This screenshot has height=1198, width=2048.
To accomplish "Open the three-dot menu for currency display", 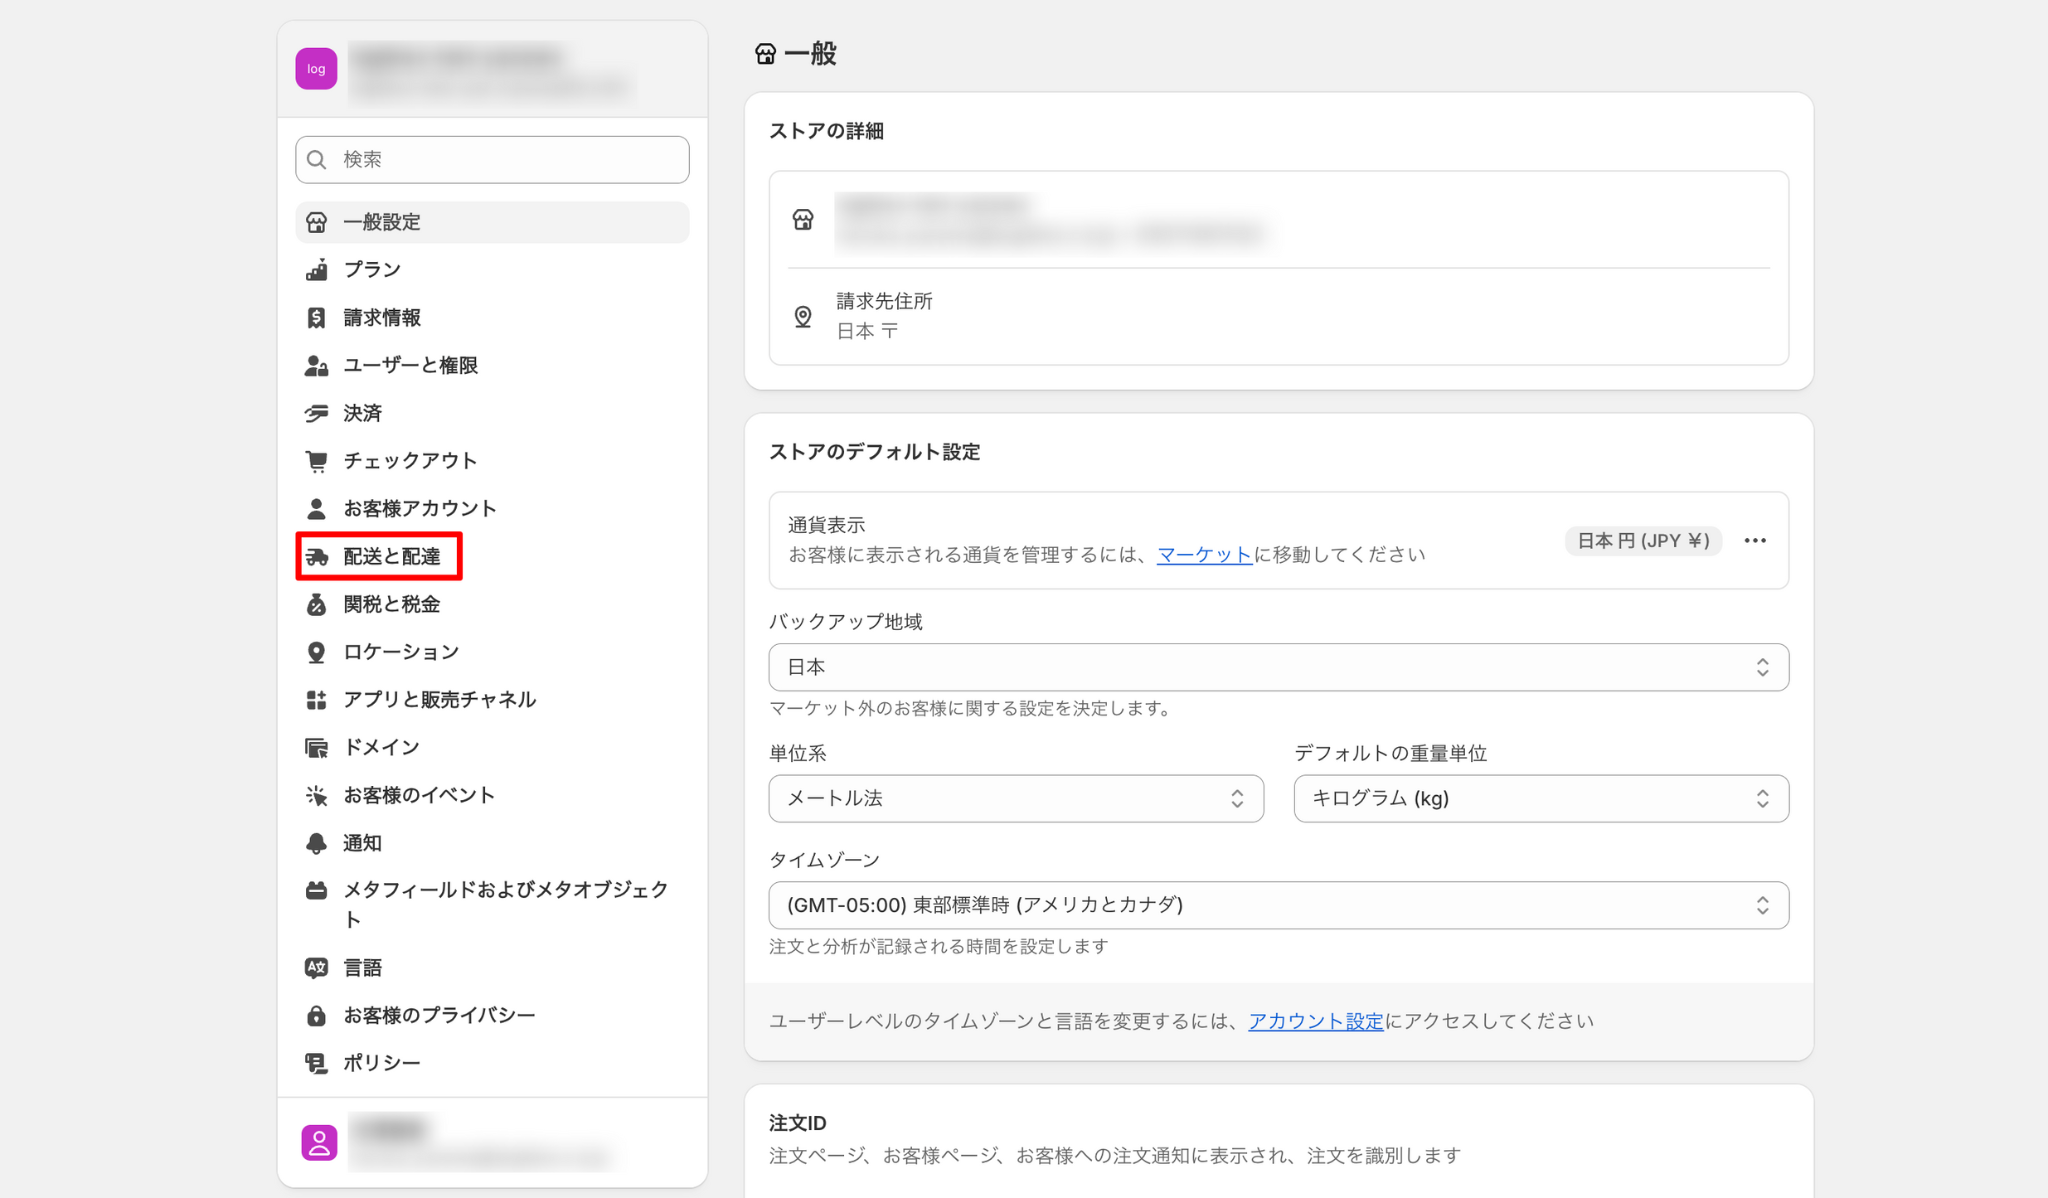I will (x=1755, y=541).
